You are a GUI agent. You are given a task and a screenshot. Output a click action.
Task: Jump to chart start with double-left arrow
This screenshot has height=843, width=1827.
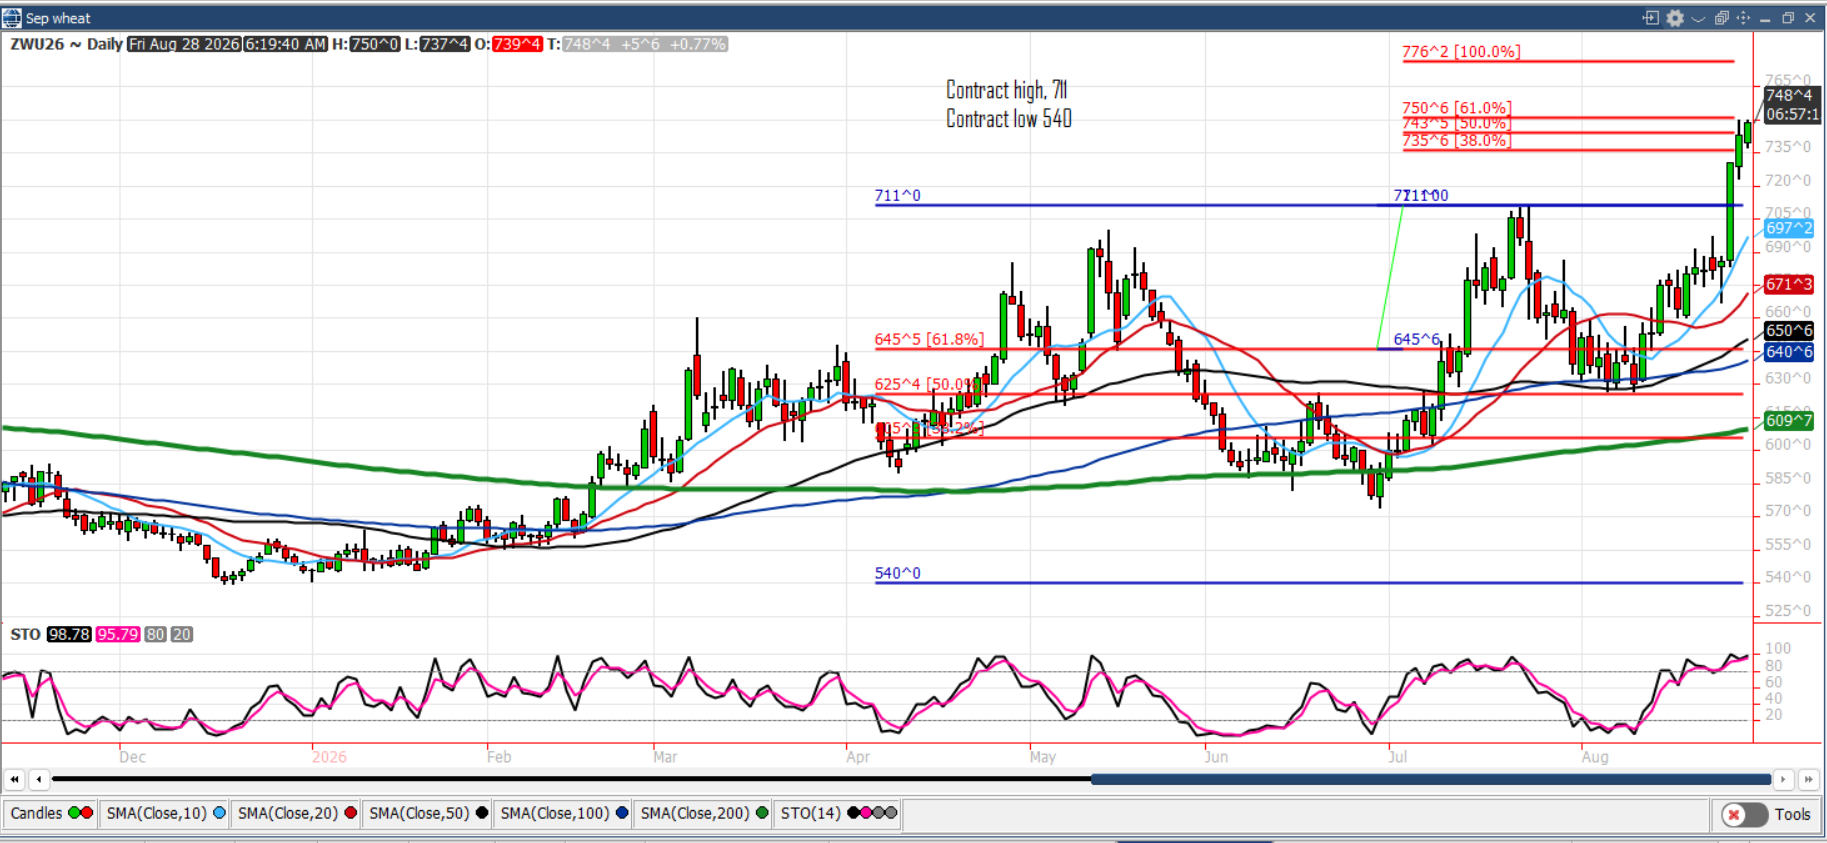(14, 779)
